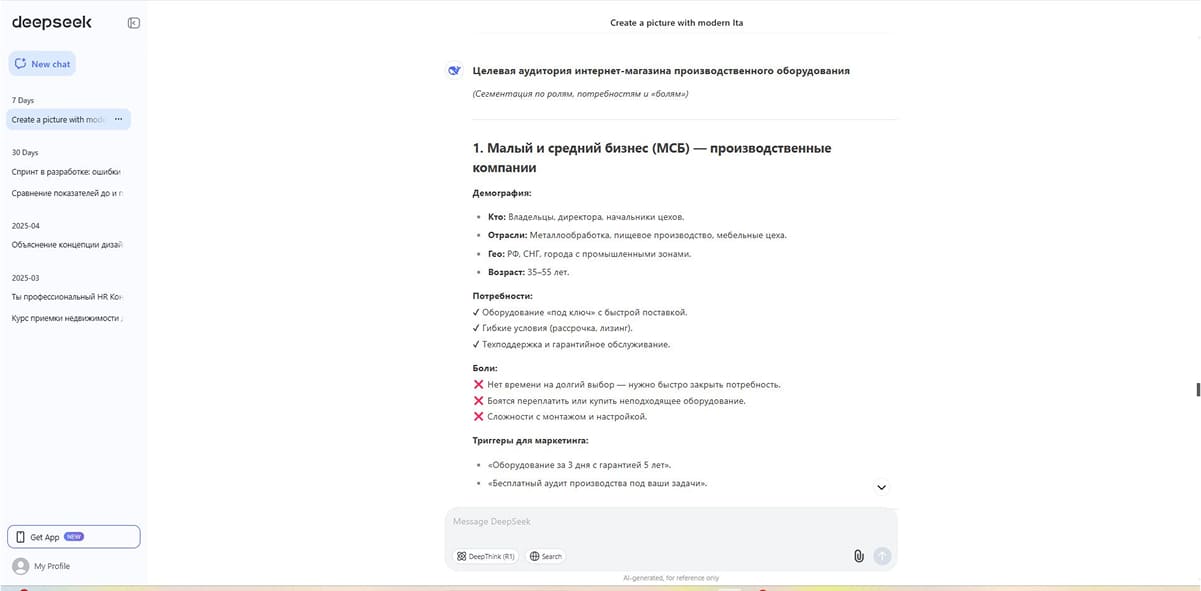Viewport: 1201px width, 591px height.
Task: Open the 'Ты профессиональный HR Кон' chat
Action: [x=66, y=297]
